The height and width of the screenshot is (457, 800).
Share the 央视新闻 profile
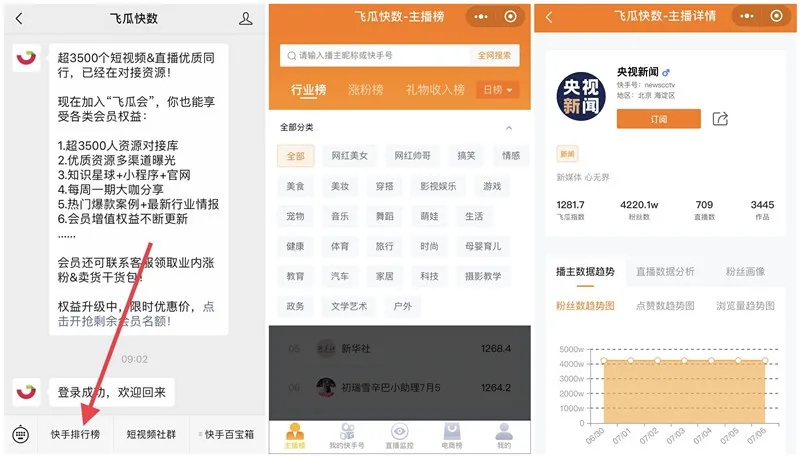720,119
